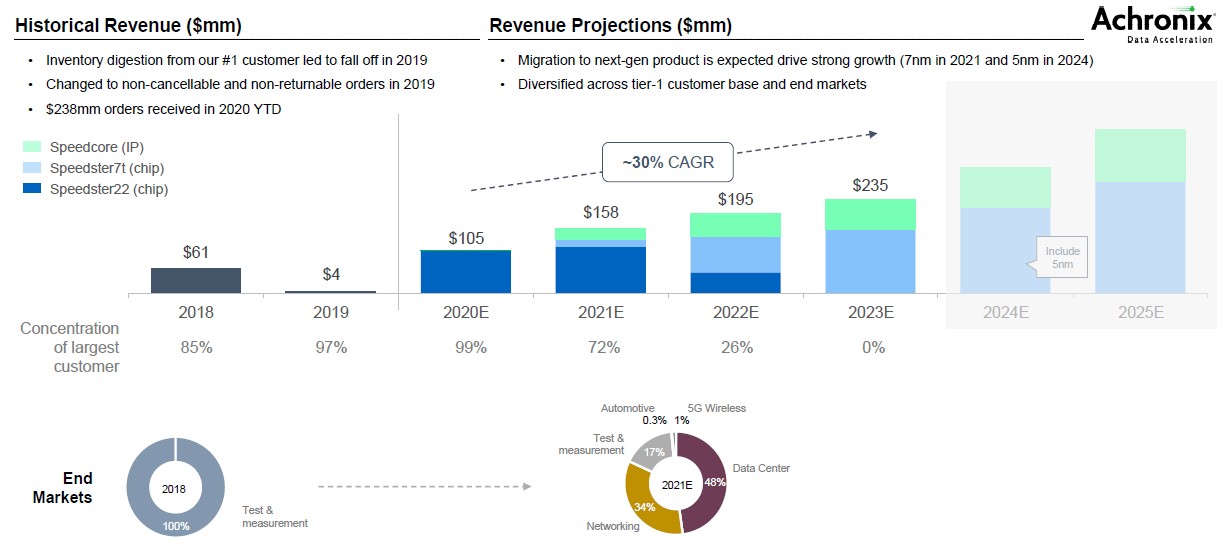This screenshot has width=1225, height=550.
Task: Click the Revenue Projections ($mm) heading
Action: pos(610,25)
